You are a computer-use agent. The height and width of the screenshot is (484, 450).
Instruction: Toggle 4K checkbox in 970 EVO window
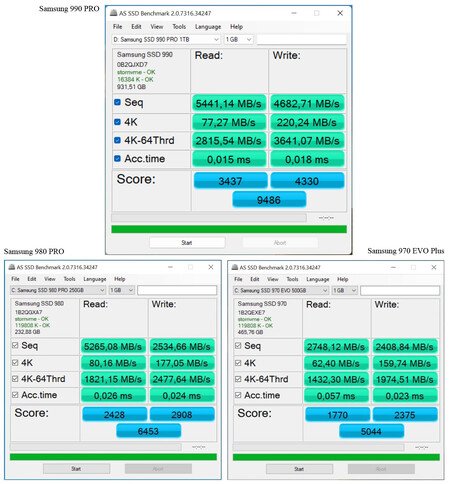238,362
